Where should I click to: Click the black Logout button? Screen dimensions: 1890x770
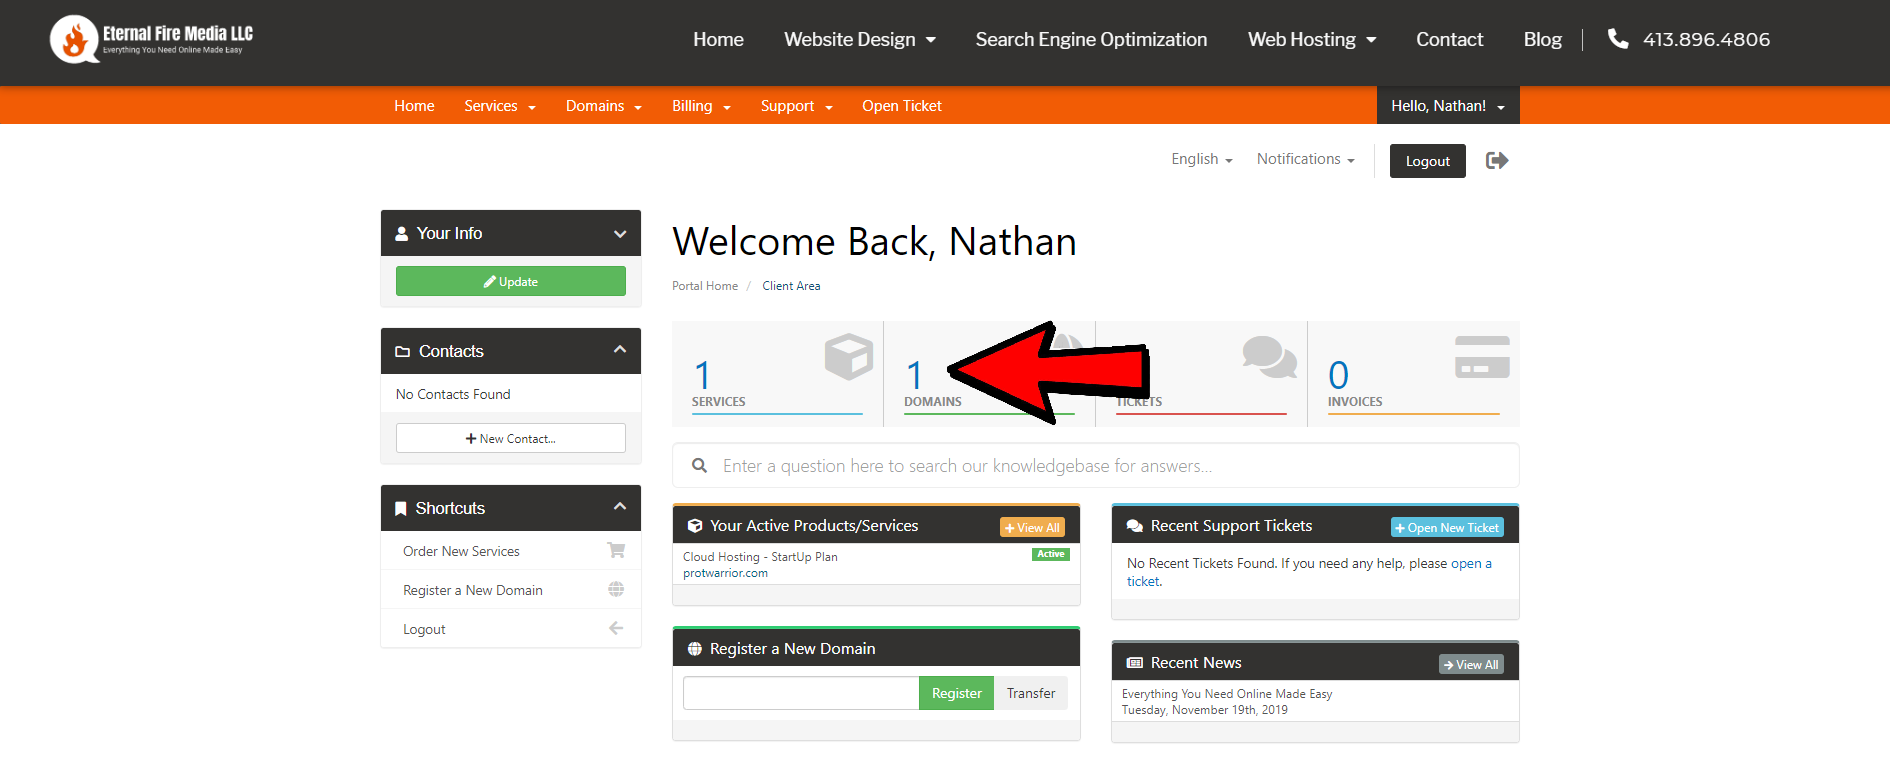(x=1428, y=161)
